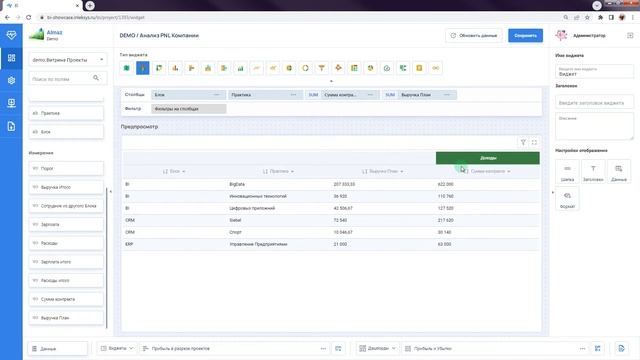Click the Siebel cell in table

pos(235,220)
